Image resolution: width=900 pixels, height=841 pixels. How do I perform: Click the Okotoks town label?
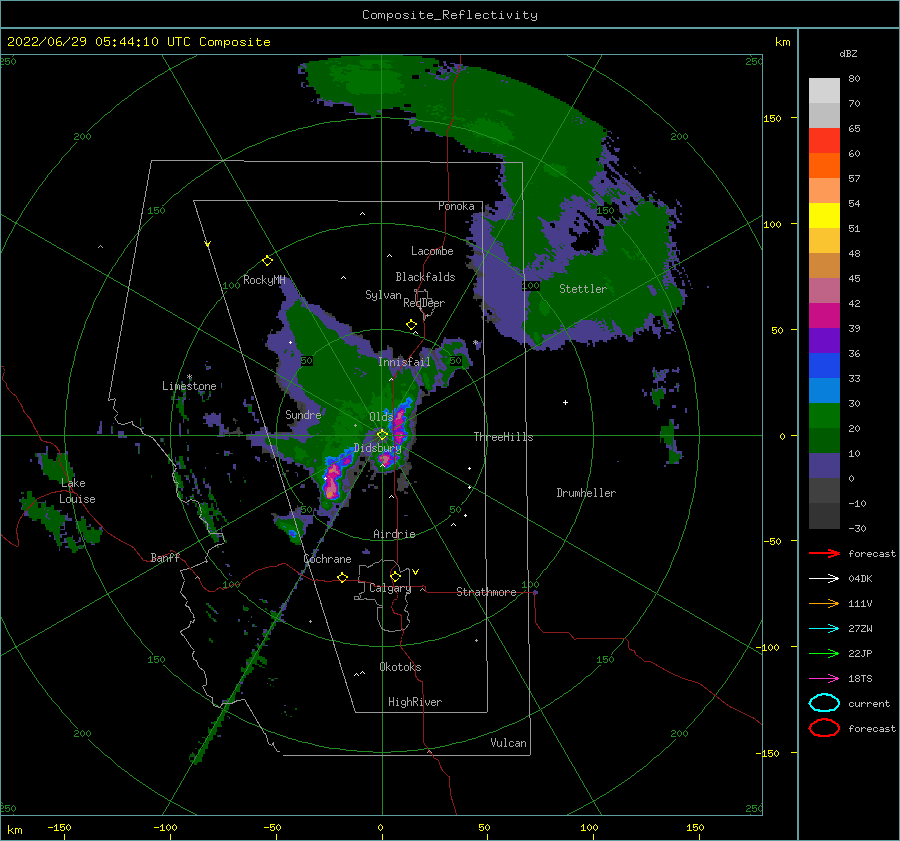(400, 667)
